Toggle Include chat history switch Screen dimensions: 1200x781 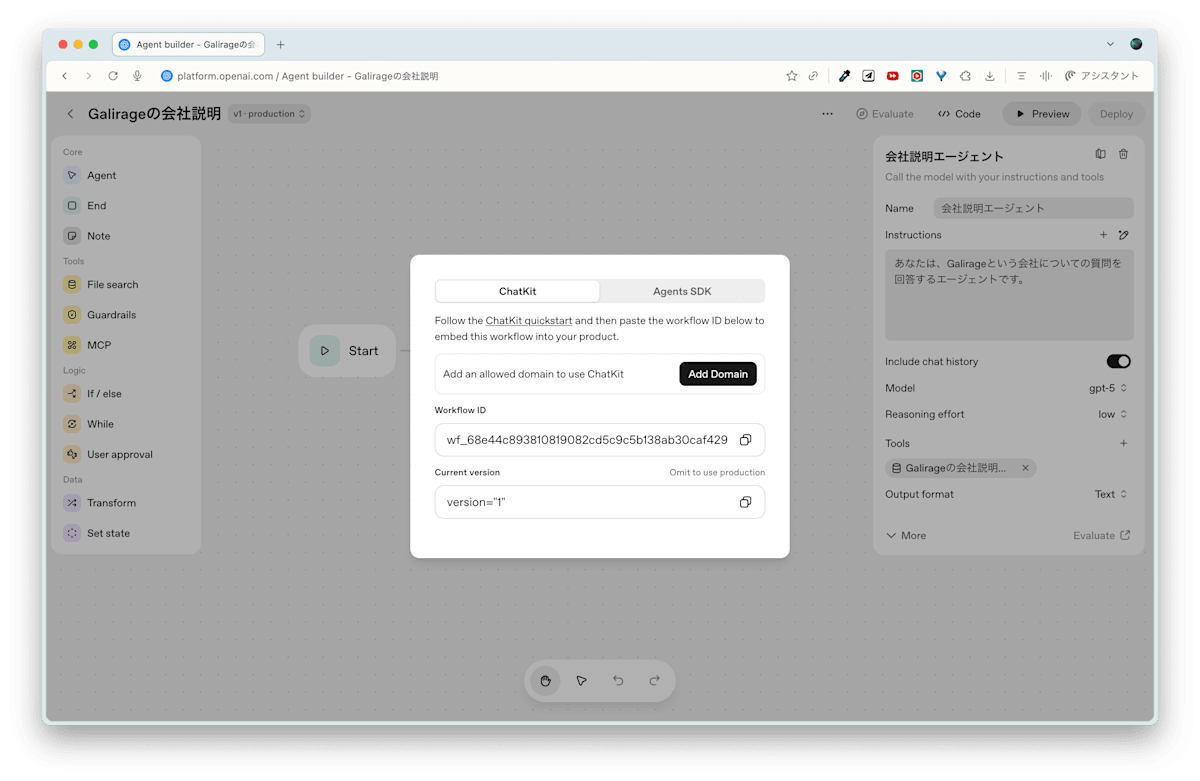pyautogui.click(x=1118, y=361)
